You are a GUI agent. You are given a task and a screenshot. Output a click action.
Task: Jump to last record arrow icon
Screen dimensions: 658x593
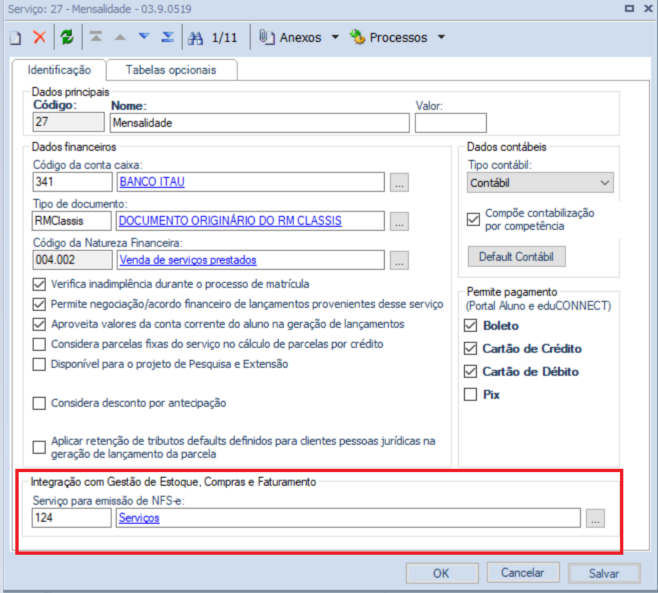(x=168, y=37)
